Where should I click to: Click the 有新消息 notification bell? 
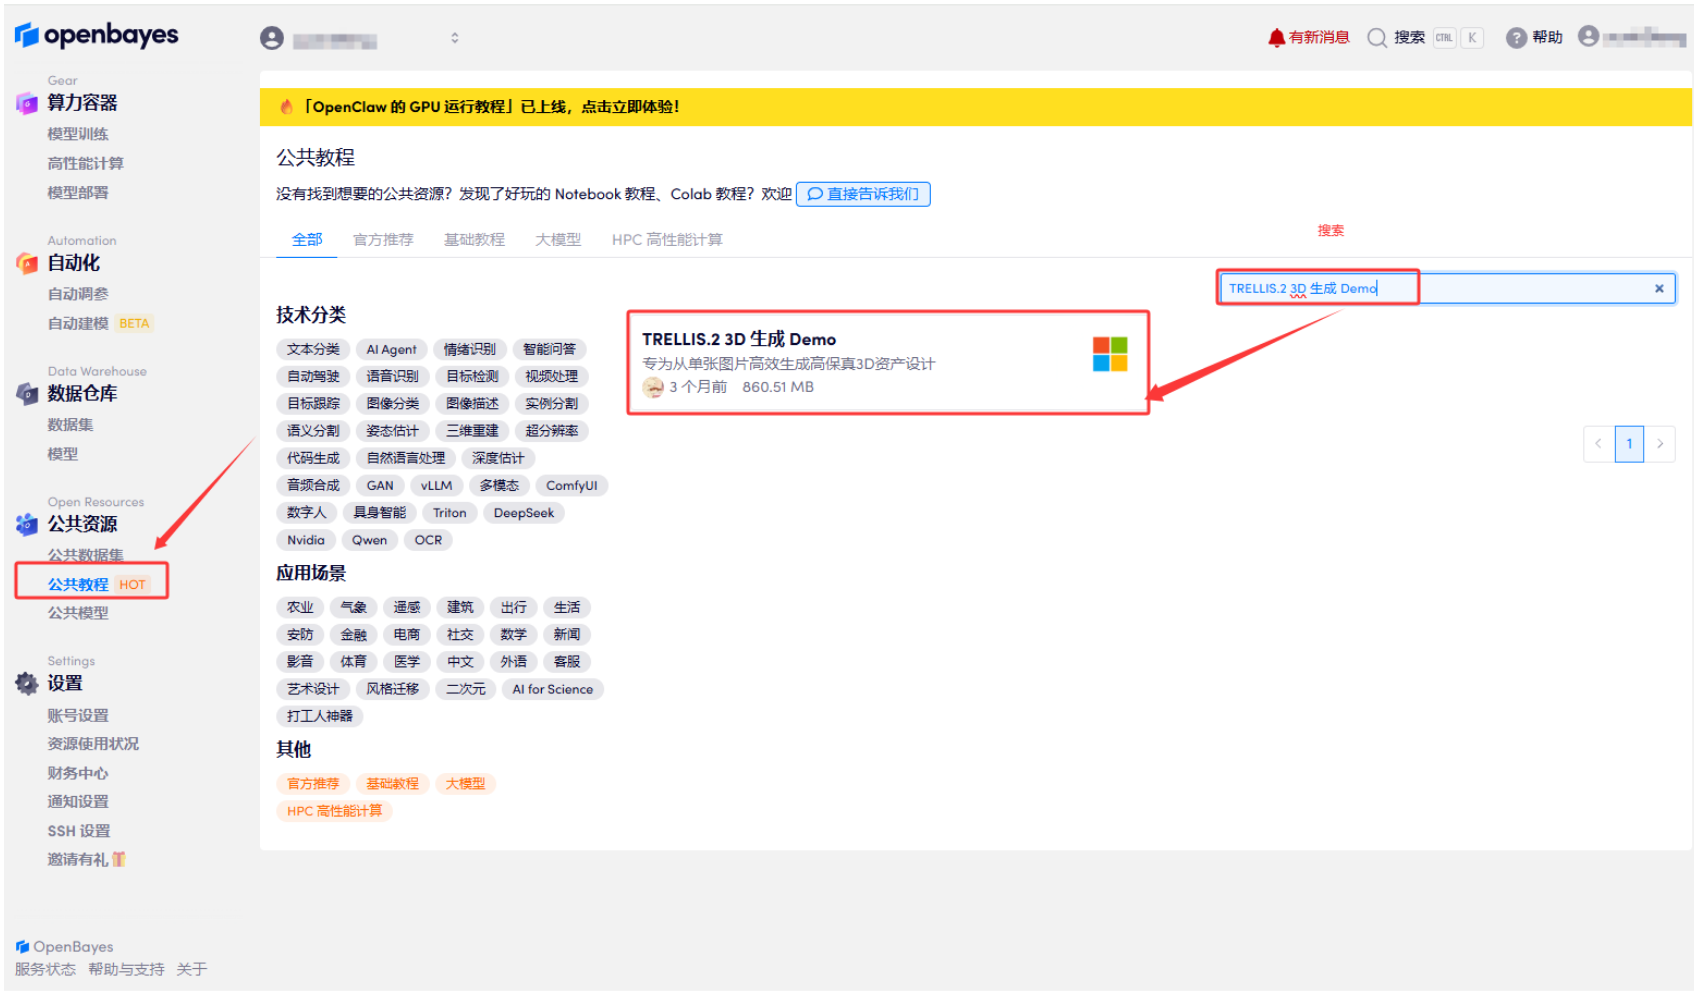1276,38
